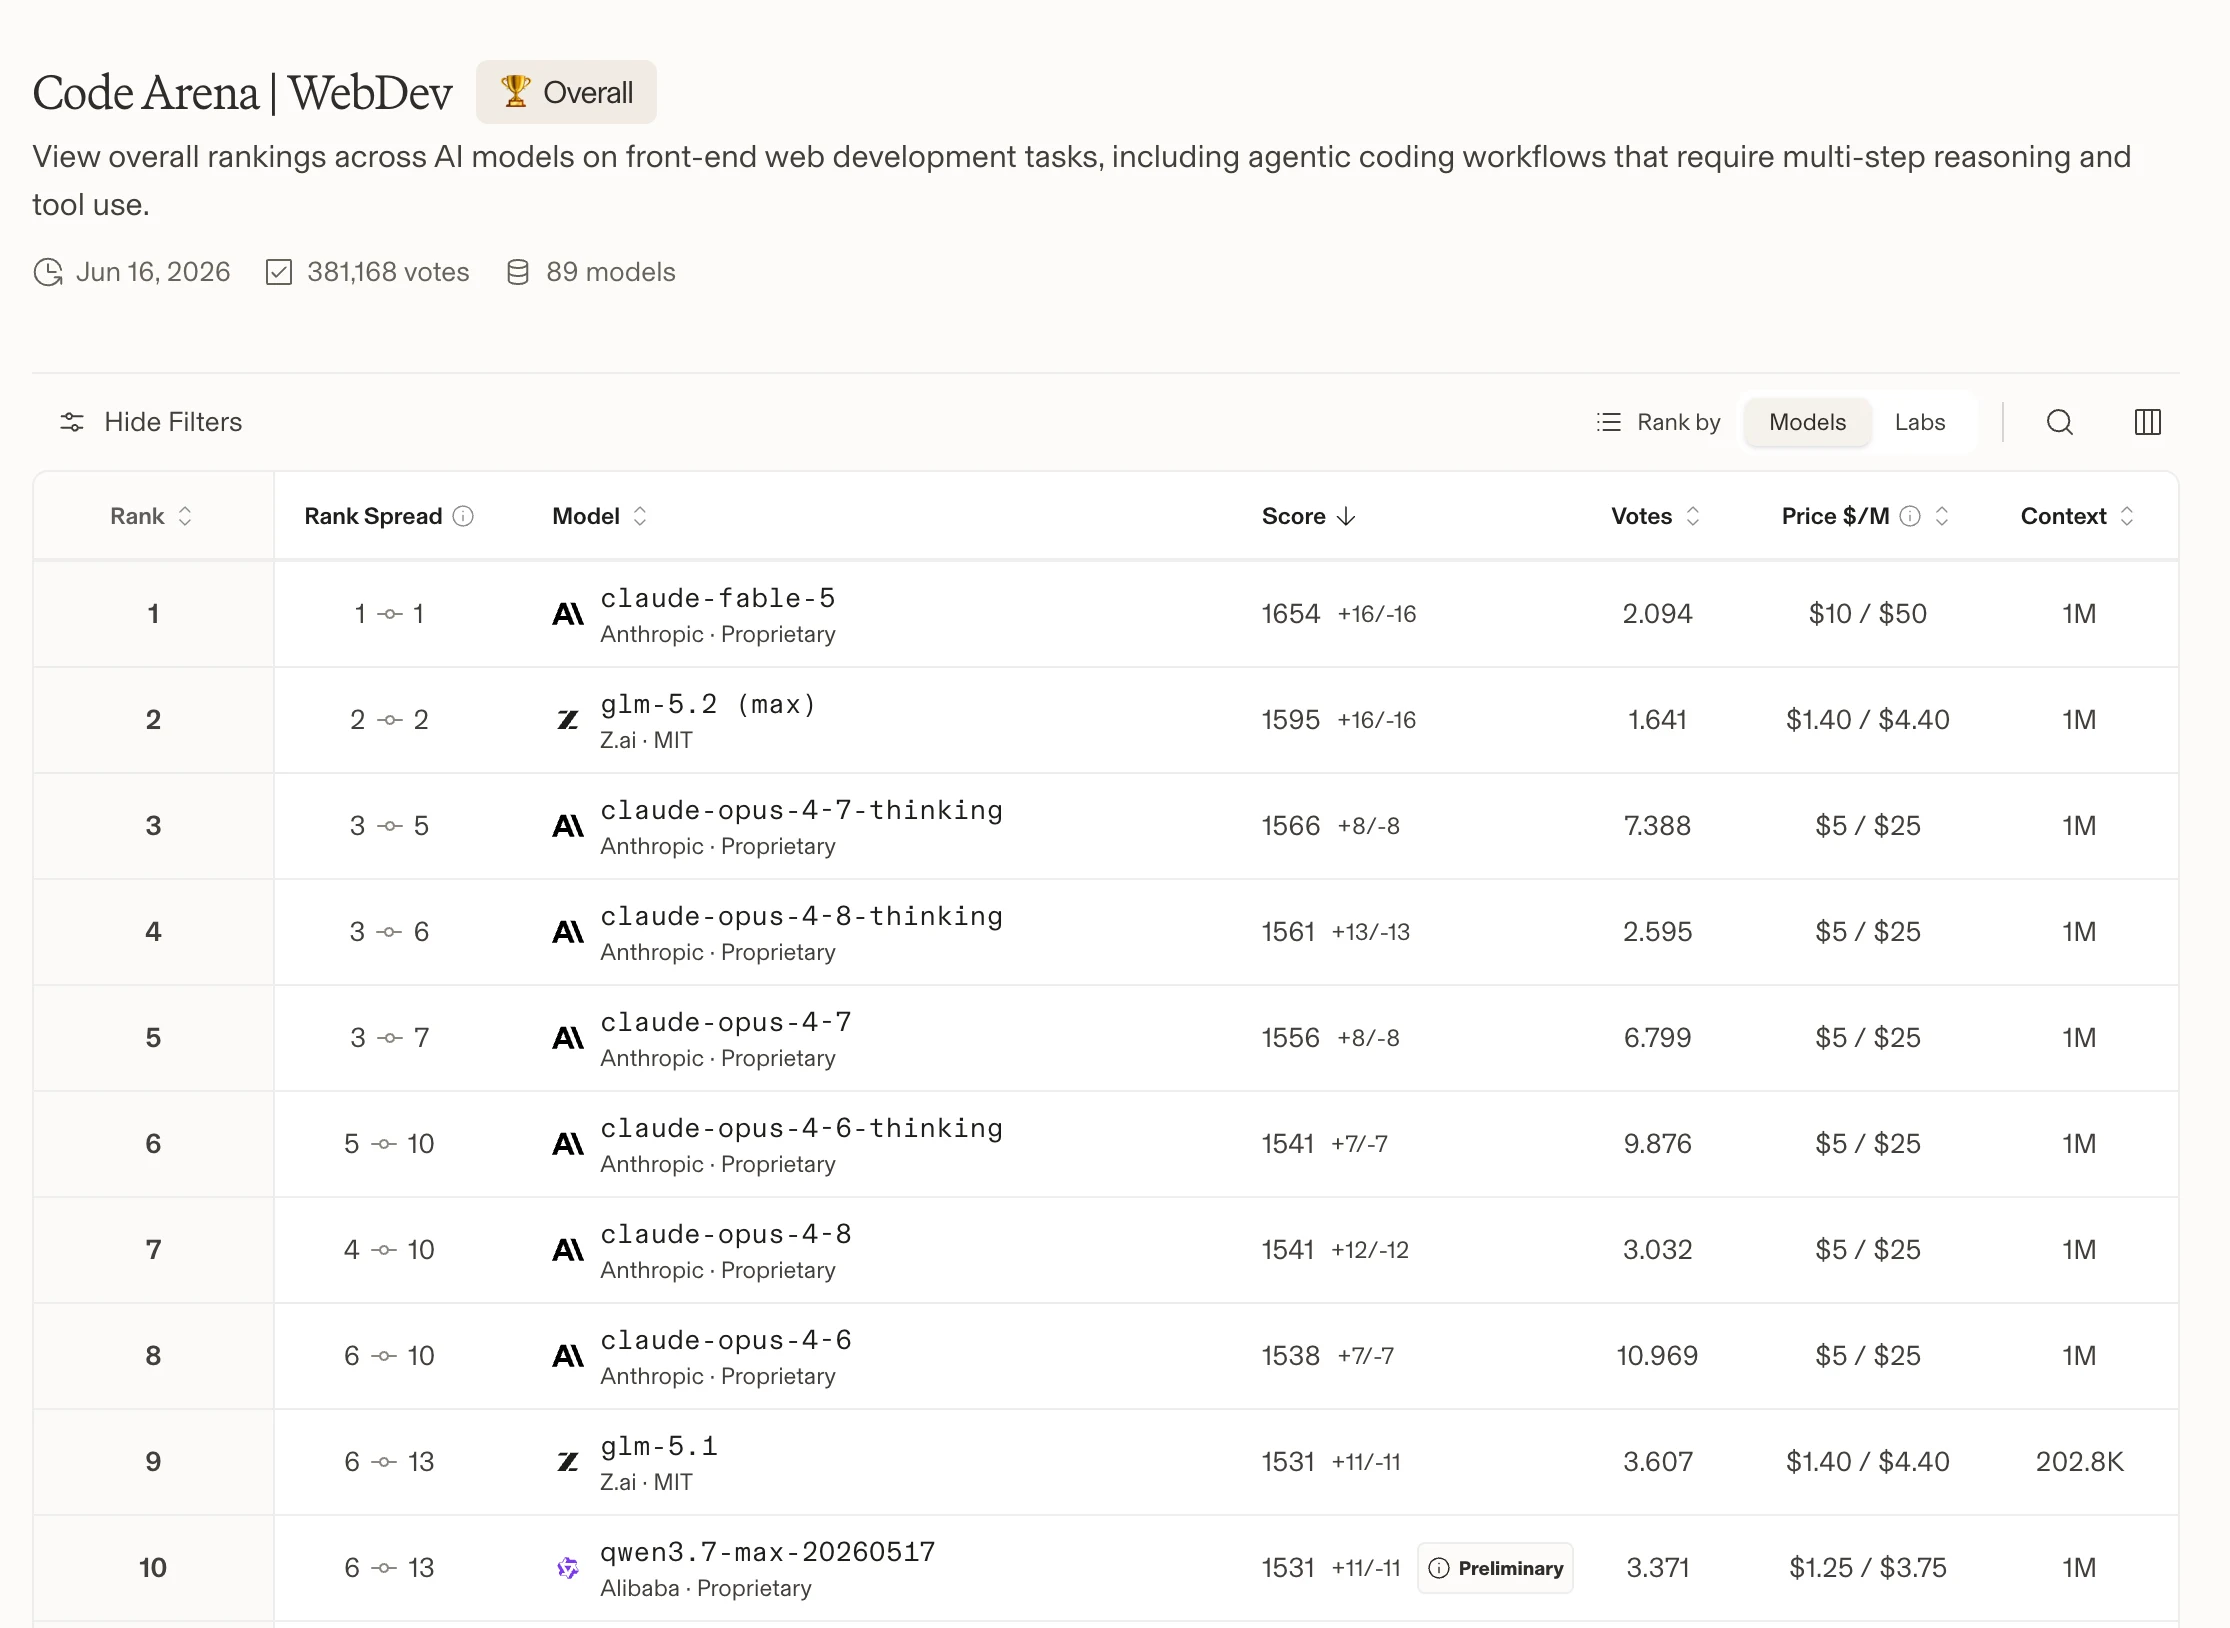Screen dimensions: 2230x1628
Task: Click the Anthropic logo beside claude-opus-4-7
Action: [568, 1038]
